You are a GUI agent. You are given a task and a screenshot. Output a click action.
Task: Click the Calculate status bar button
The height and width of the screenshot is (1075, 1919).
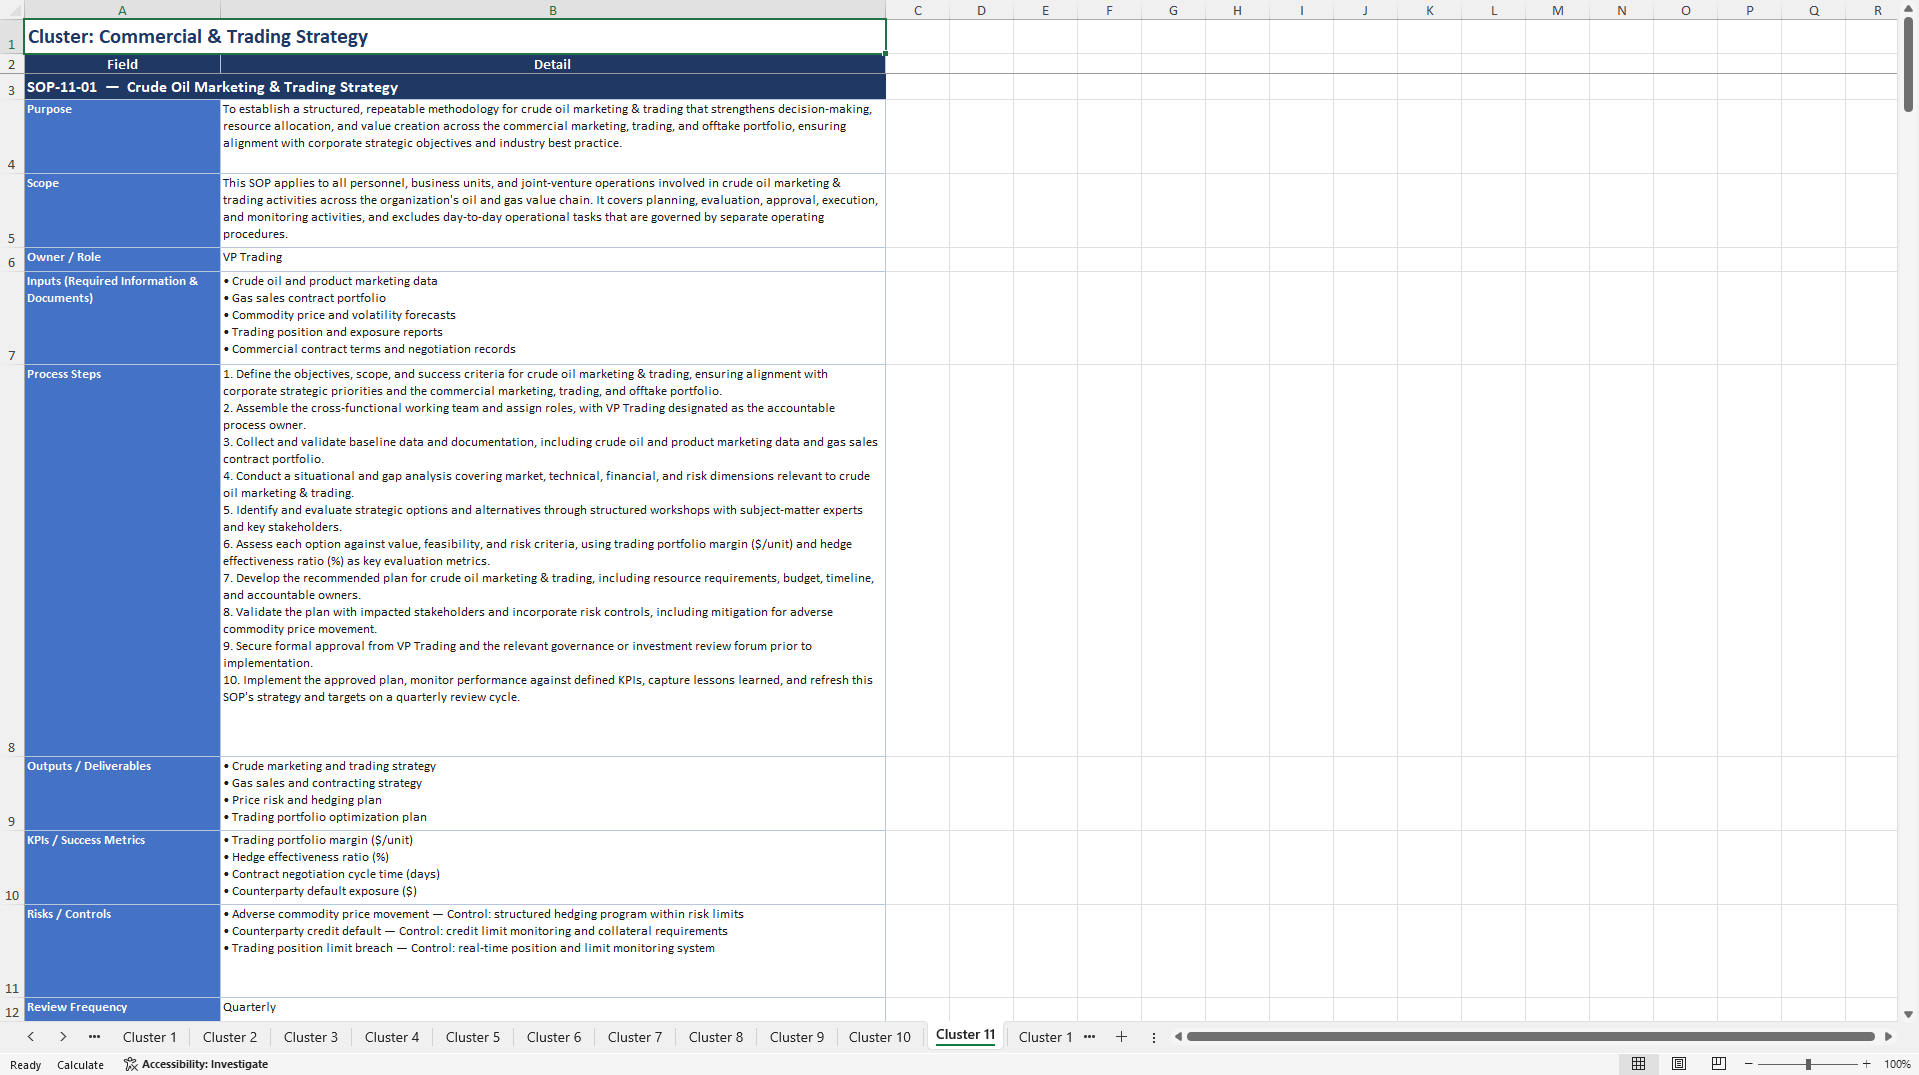80,1064
